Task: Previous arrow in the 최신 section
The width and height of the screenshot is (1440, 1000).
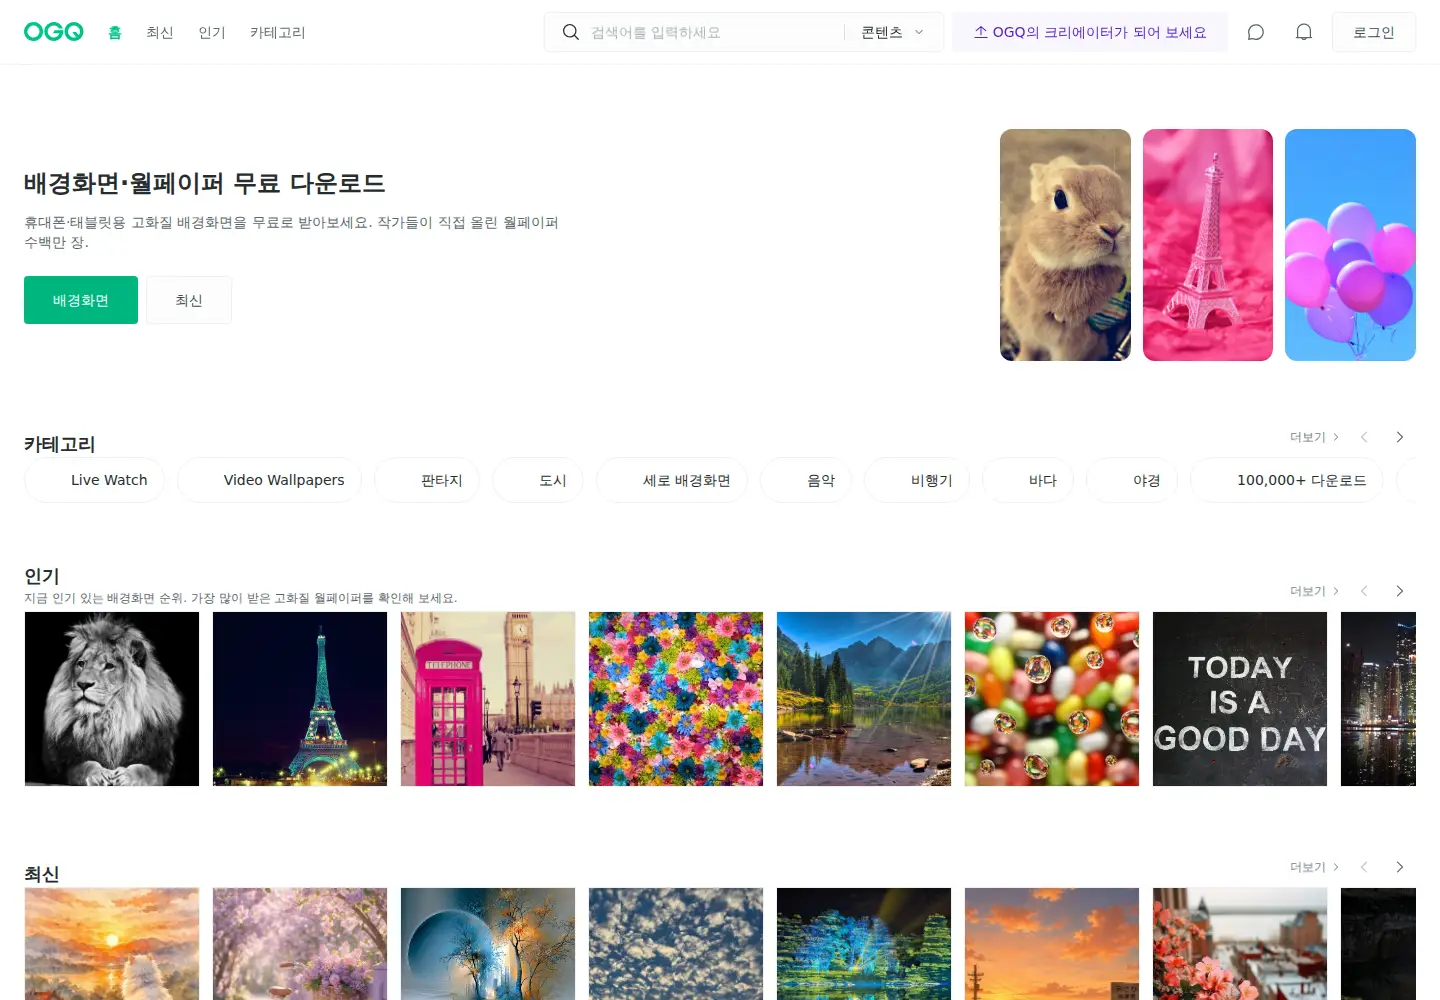Action: click(1364, 867)
